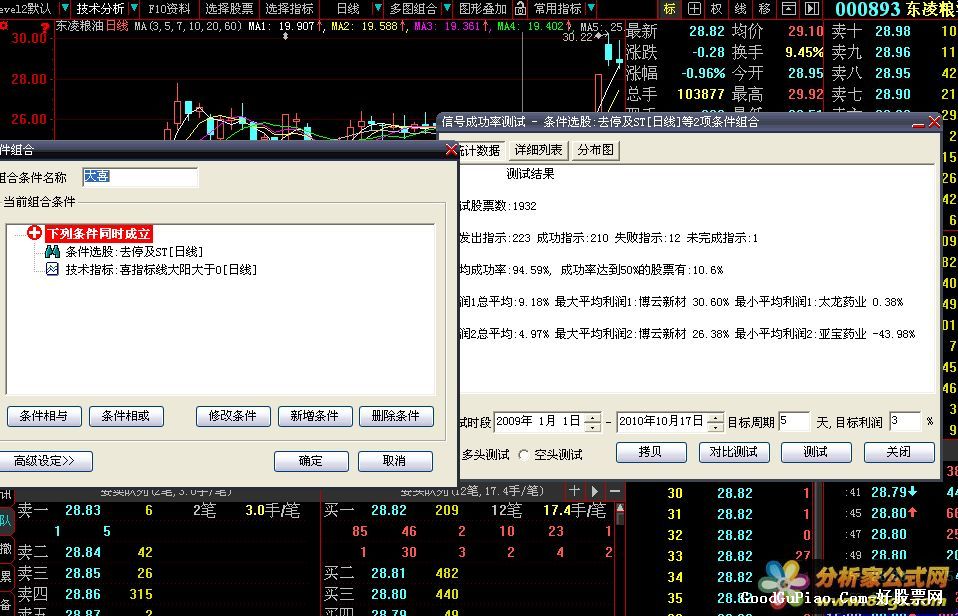This screenshot has height=616, width=958.
Task: Click the 关闭 button in signal test window
Action: pos(899,452)
